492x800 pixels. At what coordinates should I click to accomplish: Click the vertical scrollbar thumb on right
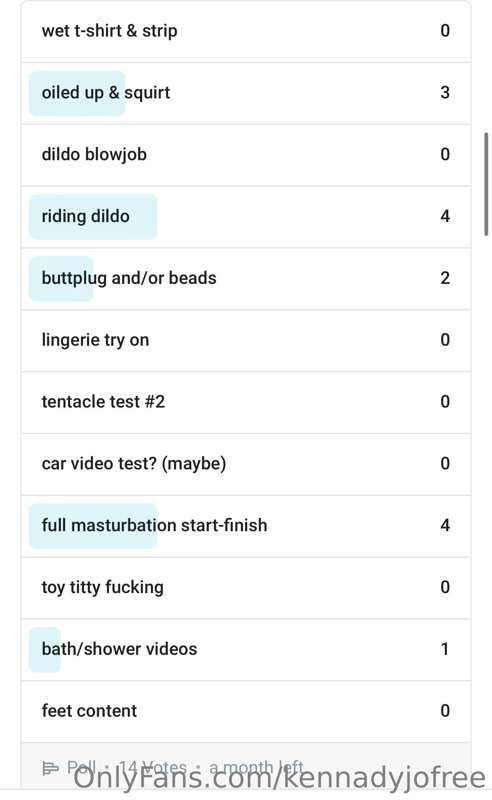(486, 184)
